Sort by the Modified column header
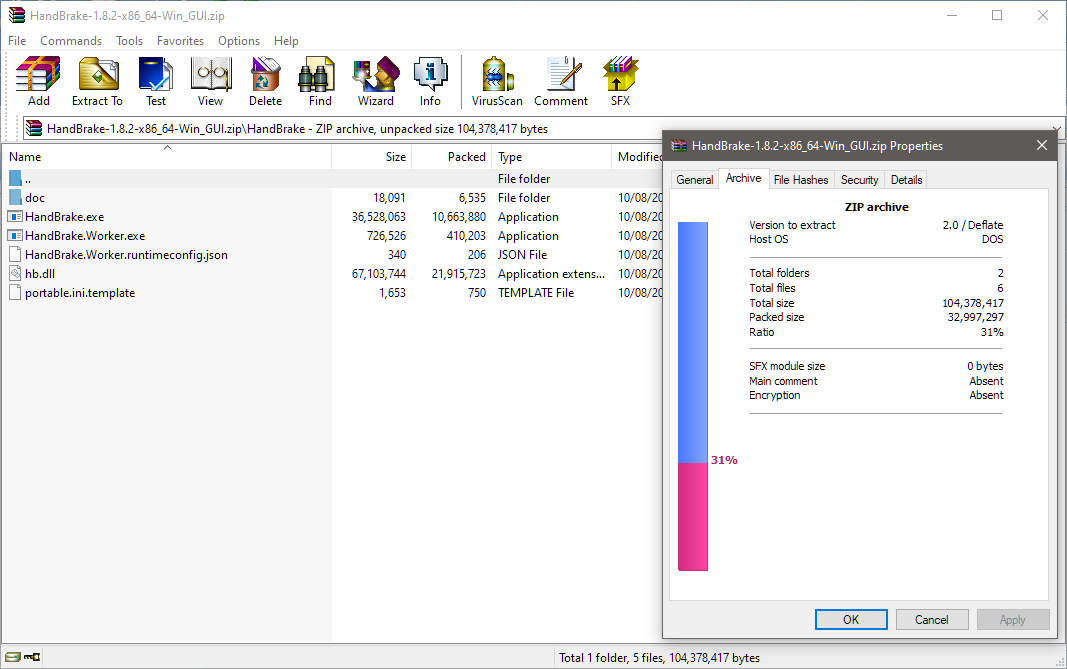 [638, 157]
